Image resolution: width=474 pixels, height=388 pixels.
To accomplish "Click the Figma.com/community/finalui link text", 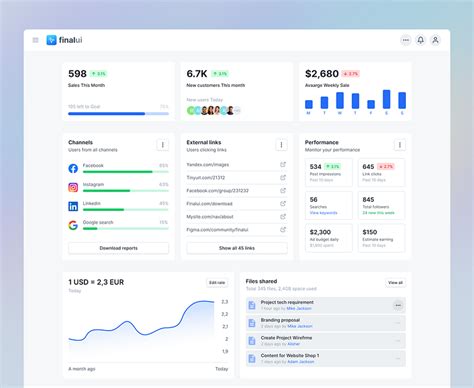I will pos(217,230).
